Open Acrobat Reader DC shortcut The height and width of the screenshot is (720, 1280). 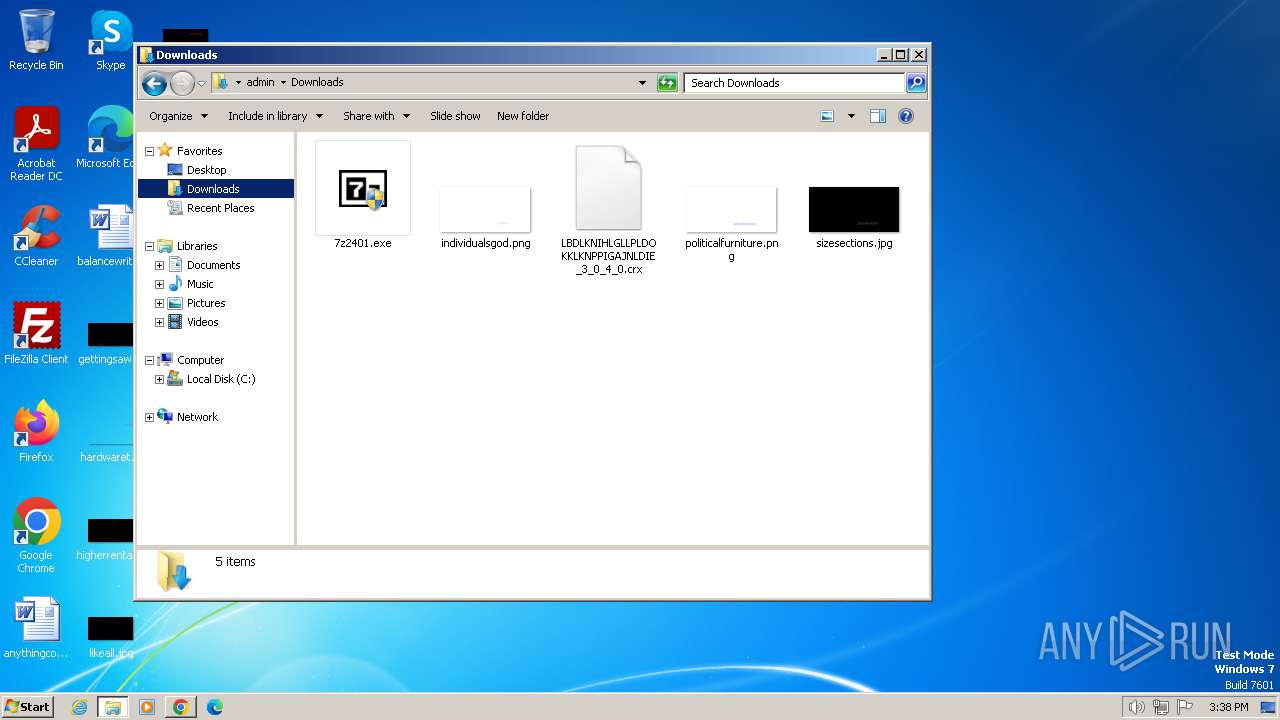click(x=36, y=145)
